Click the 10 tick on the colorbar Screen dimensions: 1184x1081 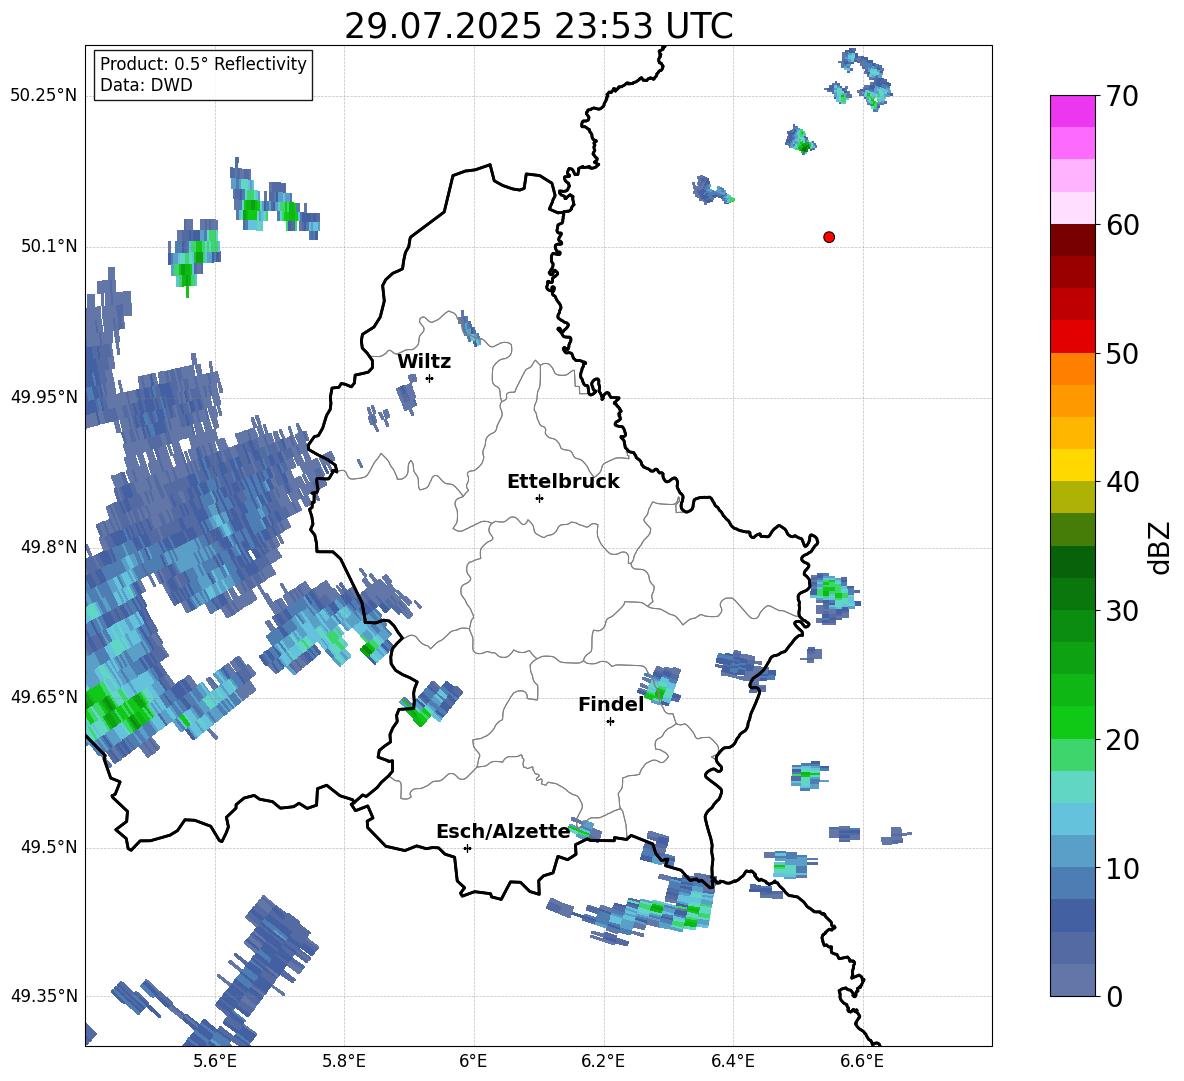click(x=1122, y=868)
